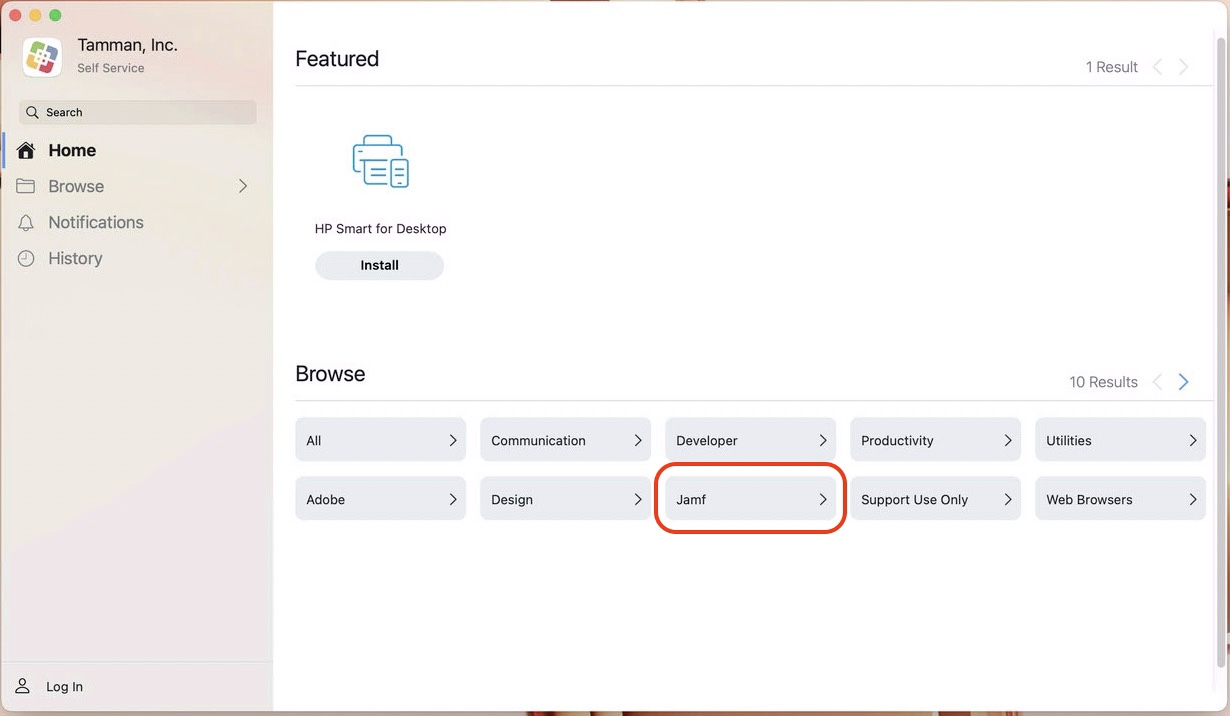Click the 'Tamman, Inc.' title text

point(128,45)
